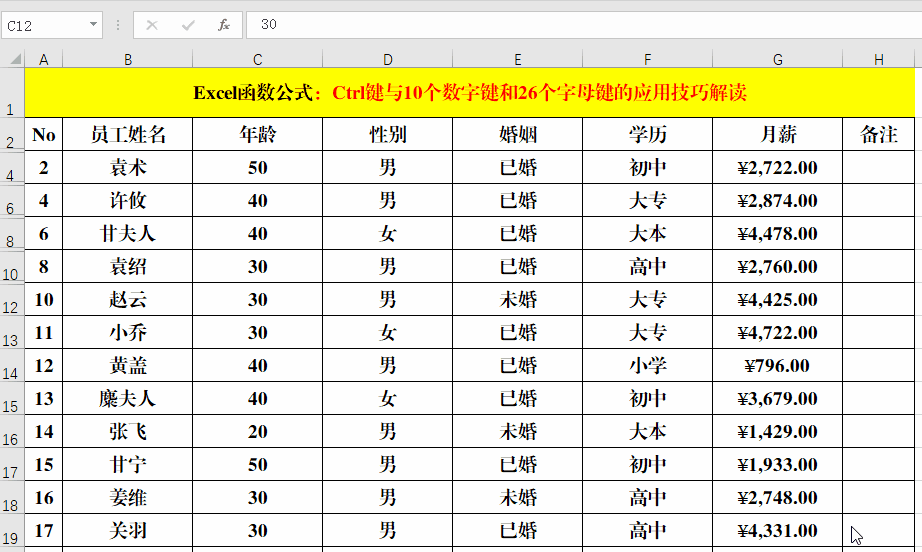
Task: Expand the Name Box dropdown arrow
Action: [93, 25]
